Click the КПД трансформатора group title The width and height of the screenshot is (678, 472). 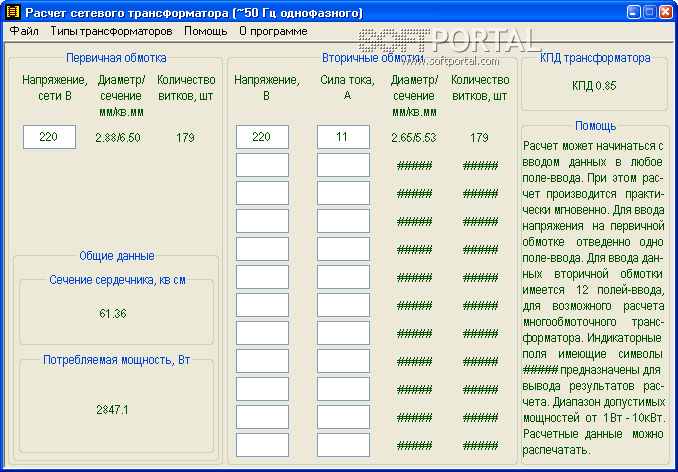595,58
